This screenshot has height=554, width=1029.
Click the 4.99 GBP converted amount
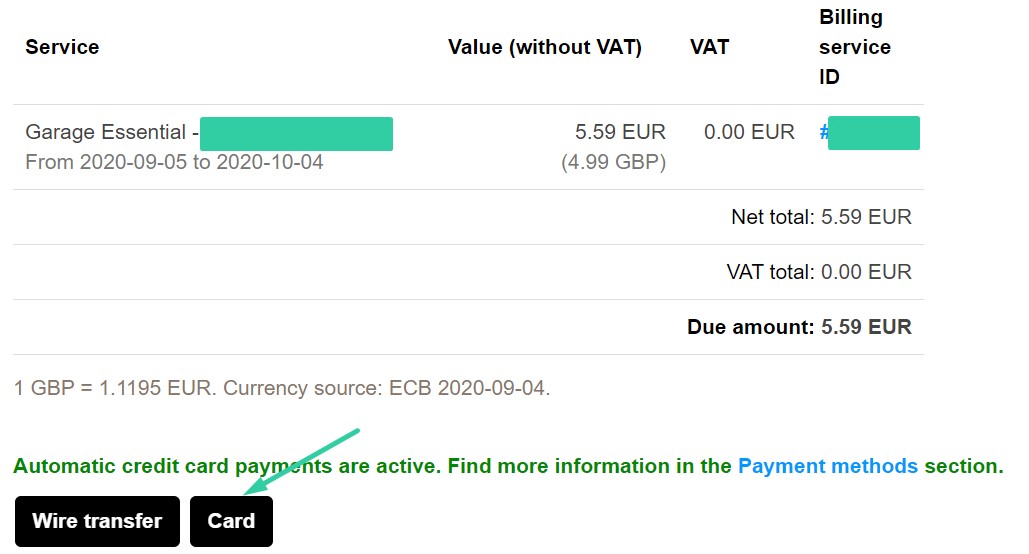click(614, 162)
